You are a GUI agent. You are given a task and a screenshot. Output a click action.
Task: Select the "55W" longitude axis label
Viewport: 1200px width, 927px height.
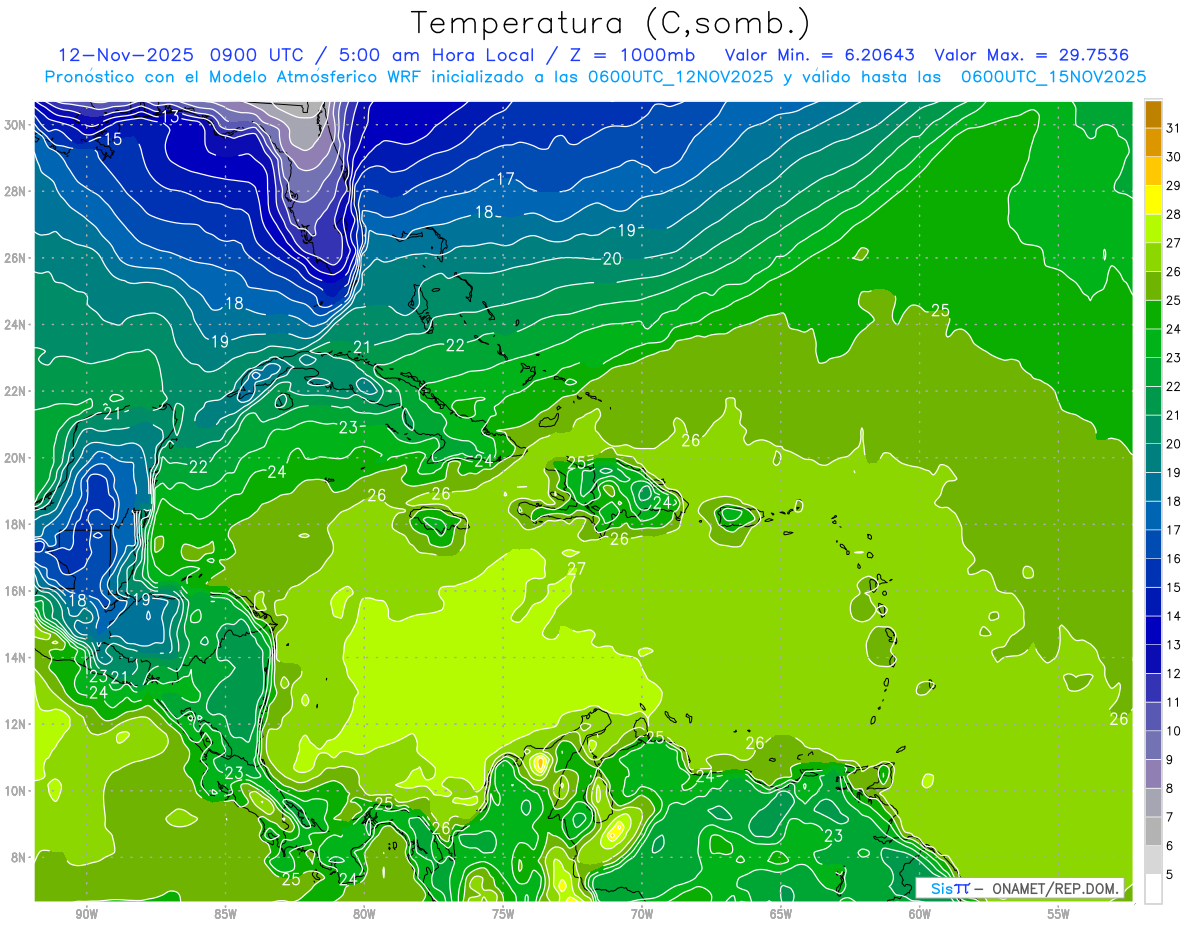pos(1059,913)
